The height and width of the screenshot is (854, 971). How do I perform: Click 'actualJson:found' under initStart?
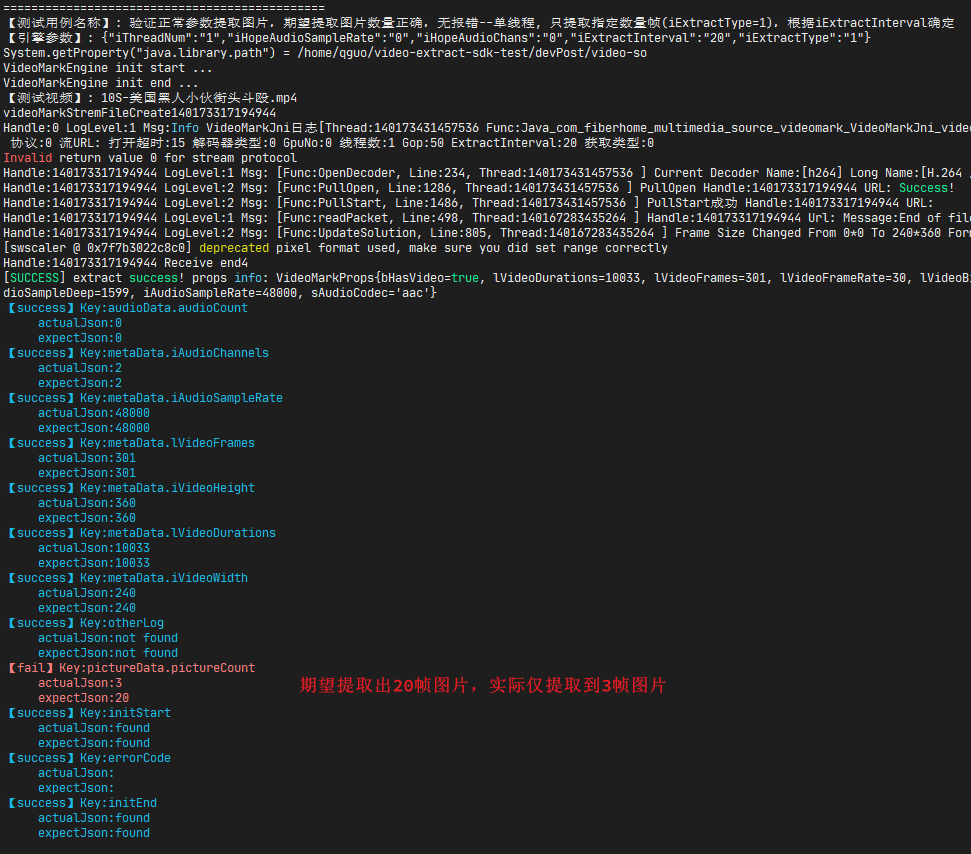(x=94, y=728)
